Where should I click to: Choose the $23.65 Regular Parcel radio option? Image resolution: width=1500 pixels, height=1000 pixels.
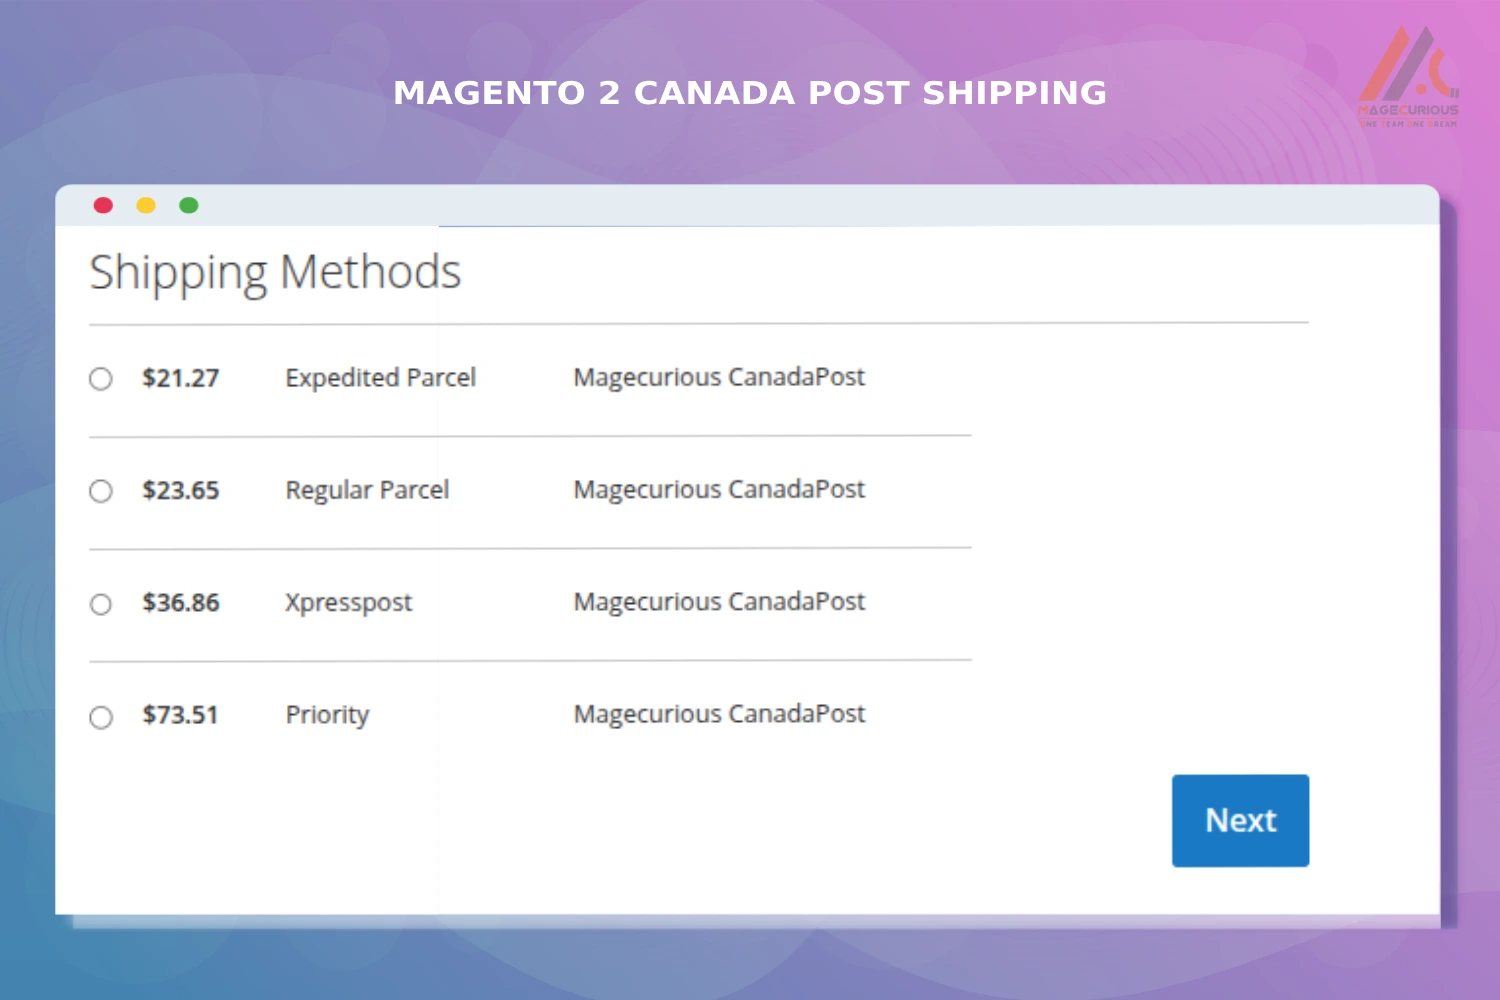[101, 491]
